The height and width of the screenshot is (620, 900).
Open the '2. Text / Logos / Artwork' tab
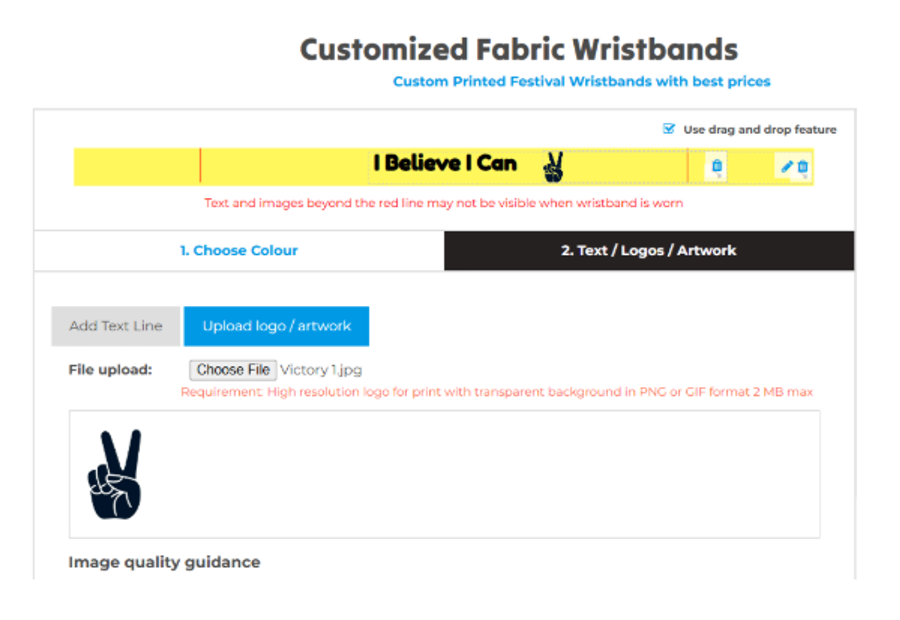(x=648, y=251)
